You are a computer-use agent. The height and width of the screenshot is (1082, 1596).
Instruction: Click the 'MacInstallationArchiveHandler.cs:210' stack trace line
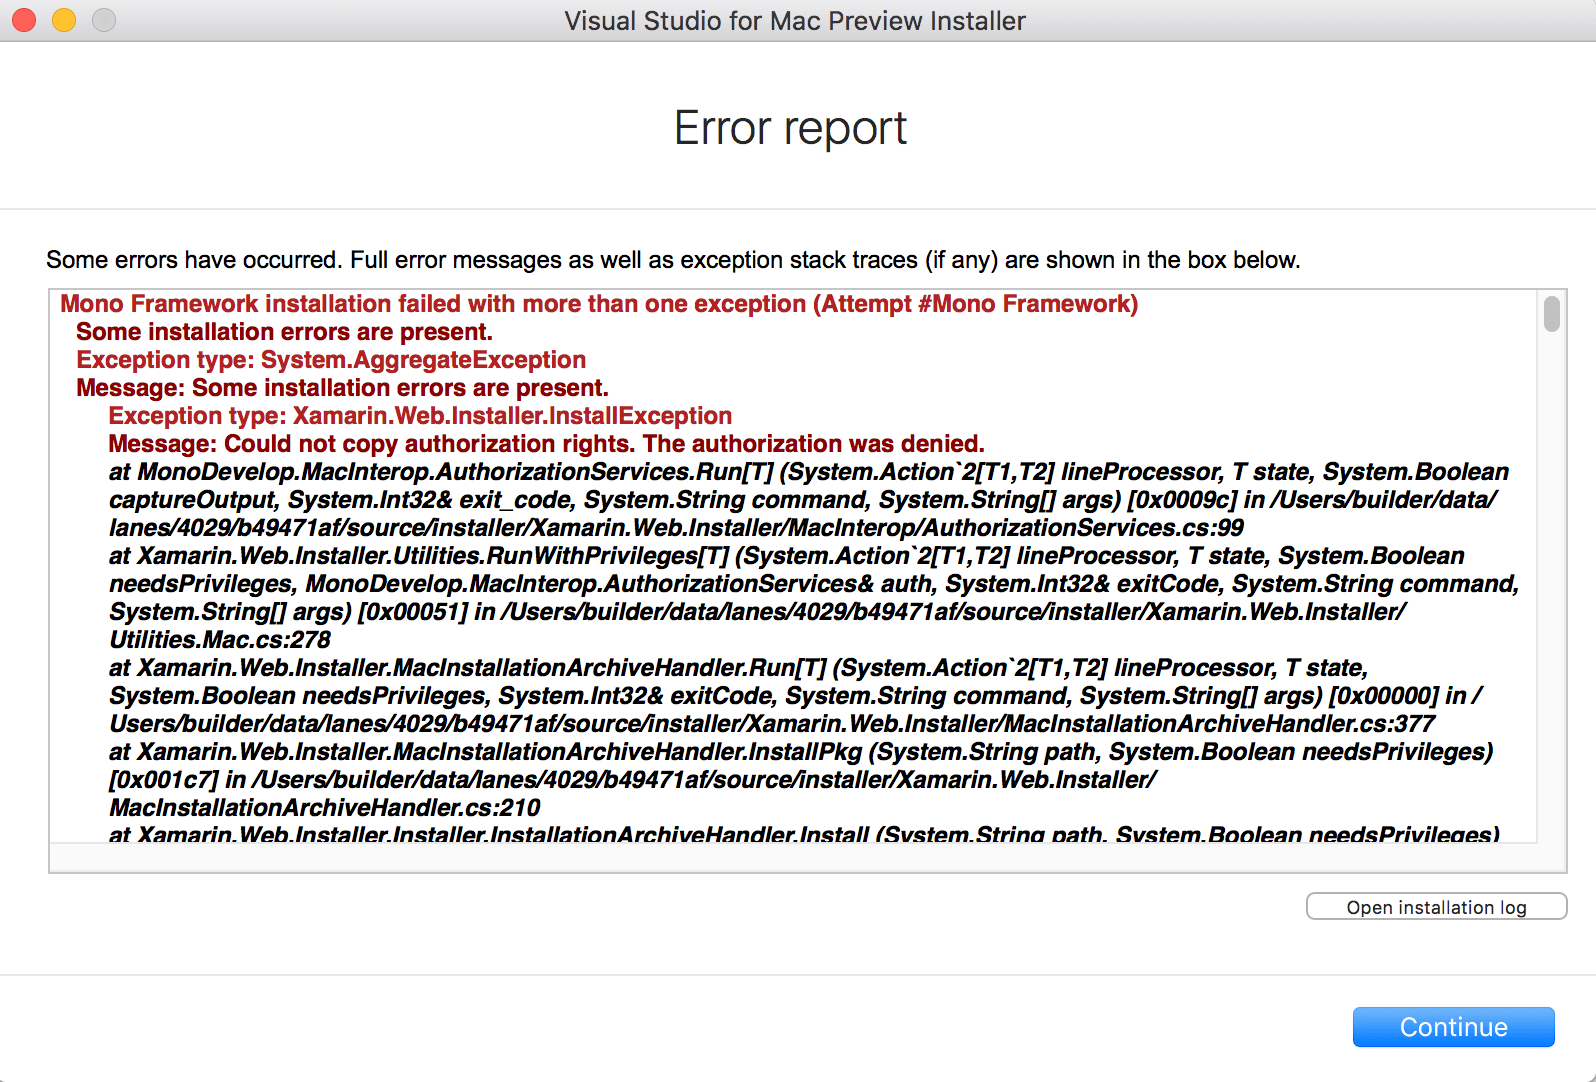pyautogui.click(x=324, y=808)
